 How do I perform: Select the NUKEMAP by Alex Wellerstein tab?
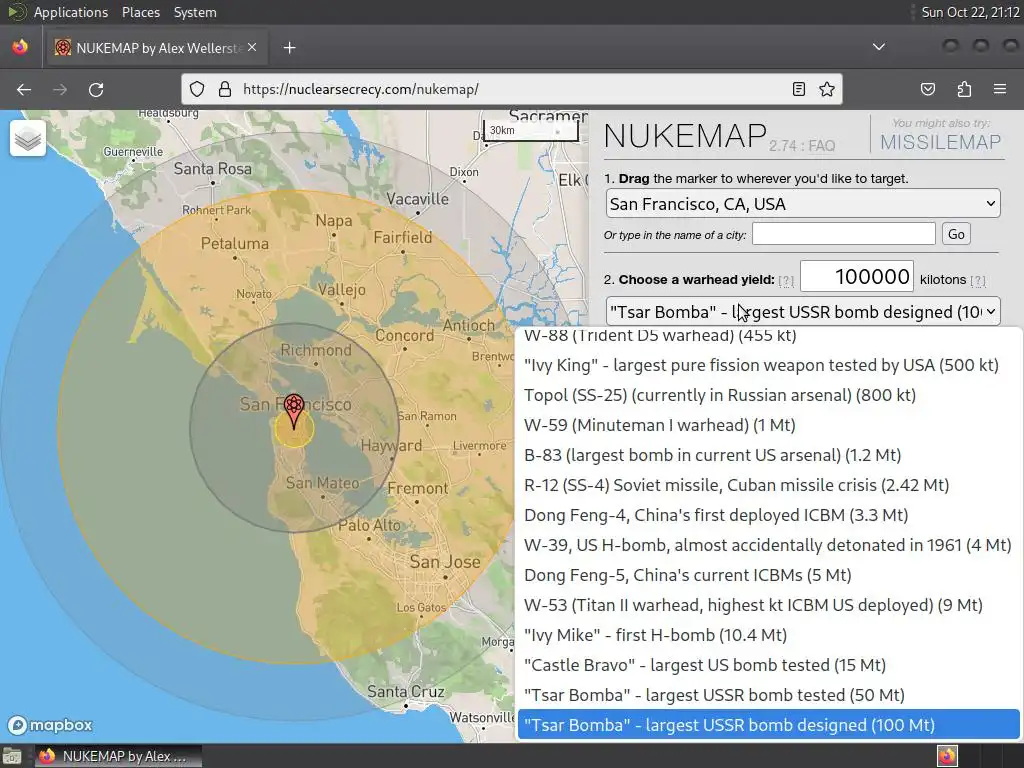click(157, 48)
